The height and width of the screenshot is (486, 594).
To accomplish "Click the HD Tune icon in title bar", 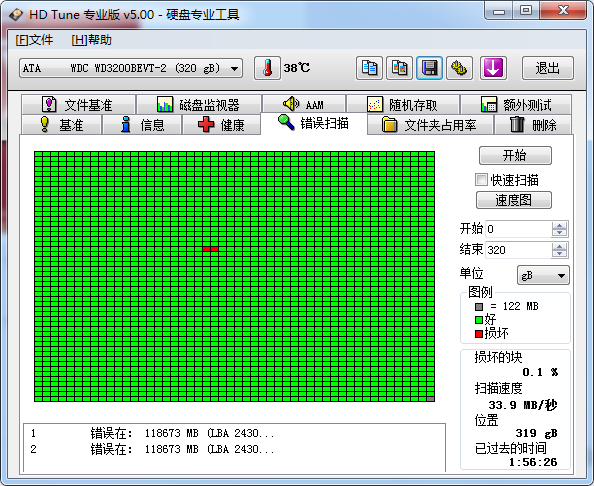I will (x=16, y=15).
